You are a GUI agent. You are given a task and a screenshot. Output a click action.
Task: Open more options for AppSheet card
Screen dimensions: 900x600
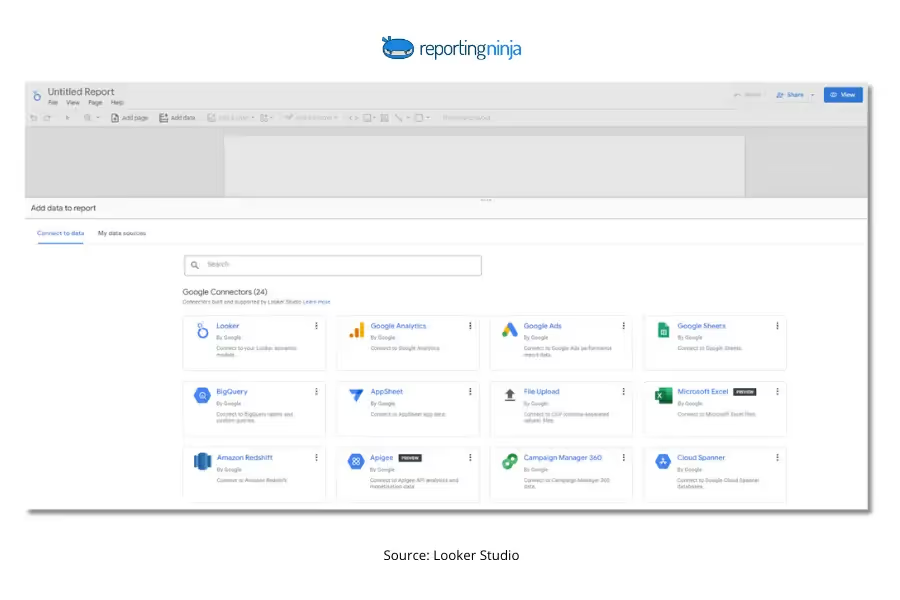(470, 392)
